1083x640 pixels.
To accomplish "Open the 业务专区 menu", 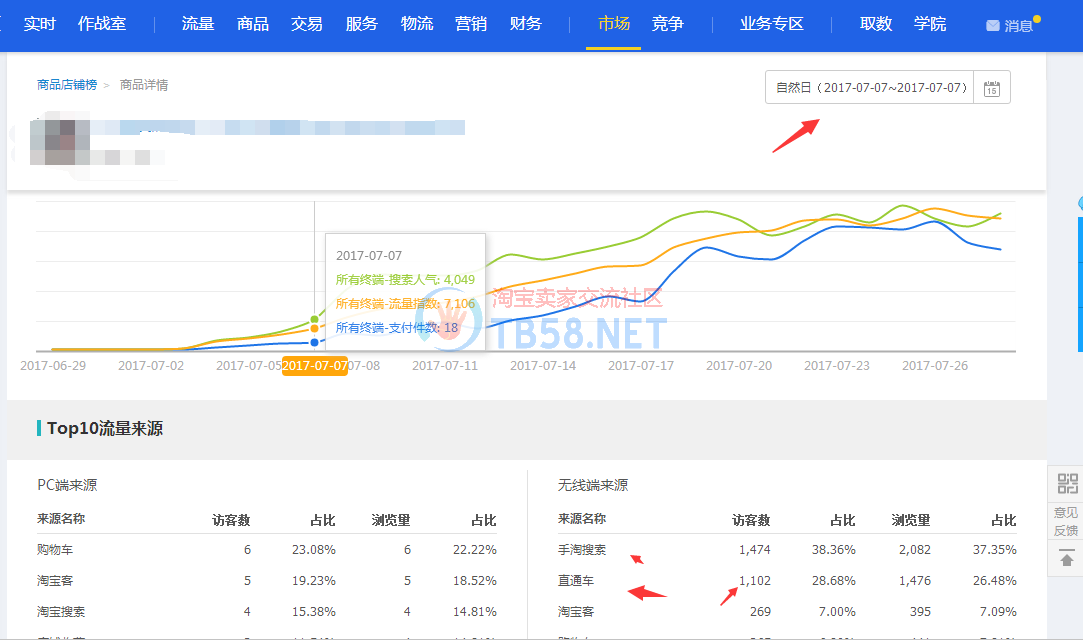I will 771,24.
